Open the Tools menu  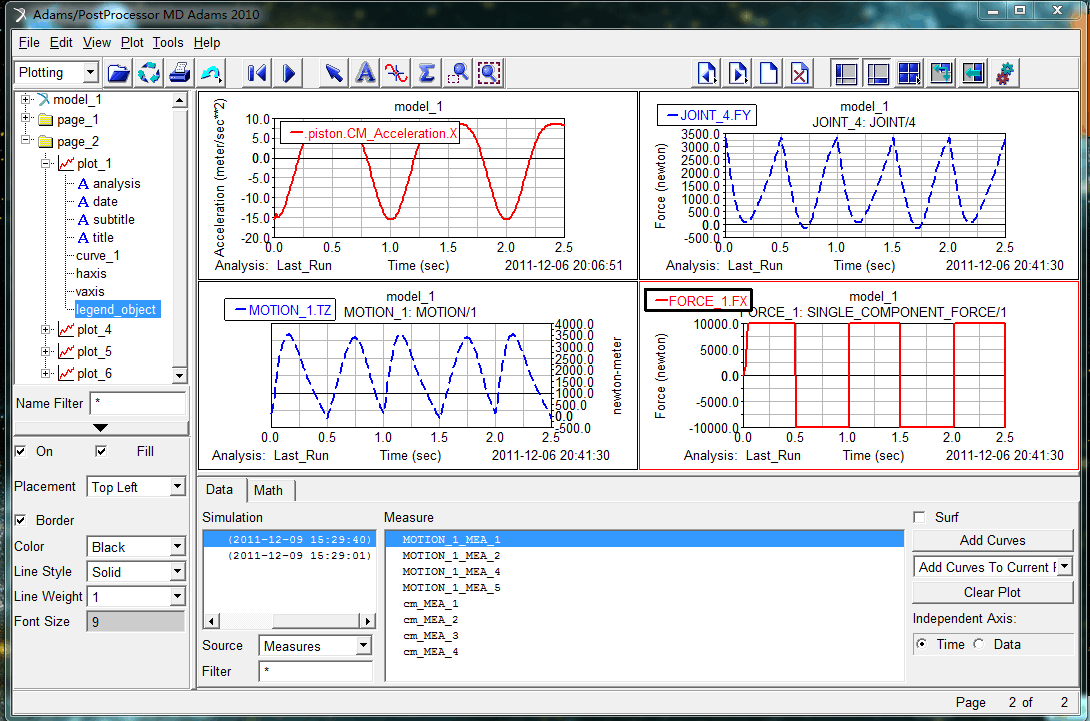point(168,42)
